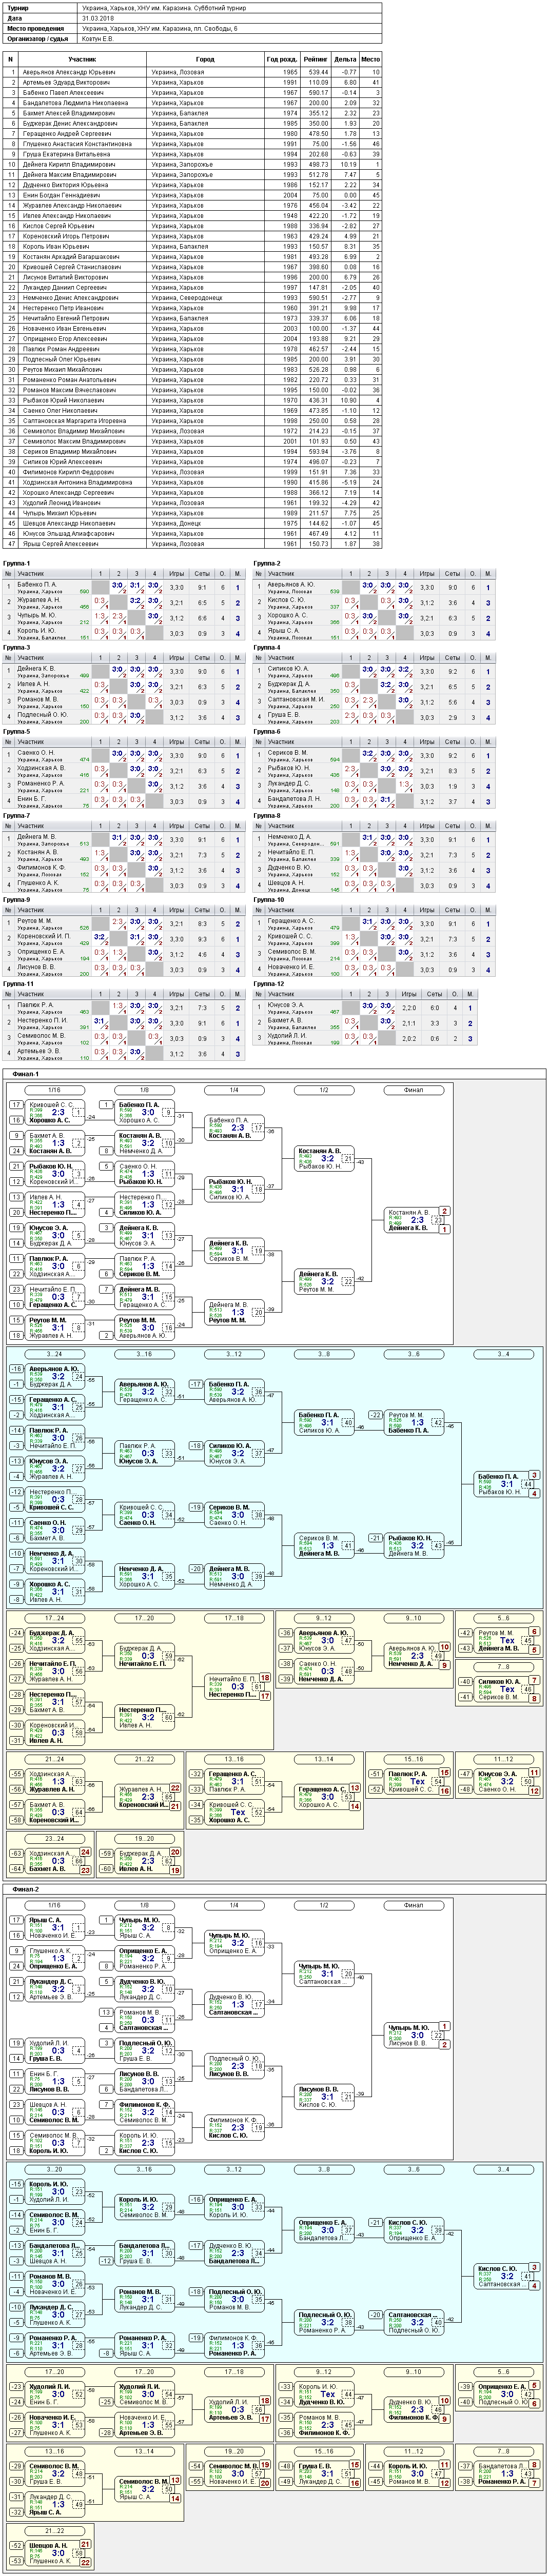The height and width of the screenshot is (2576, 549).
Task: Select row Сериков Владимир Михайлович
Action: click(x=193, y=451)
